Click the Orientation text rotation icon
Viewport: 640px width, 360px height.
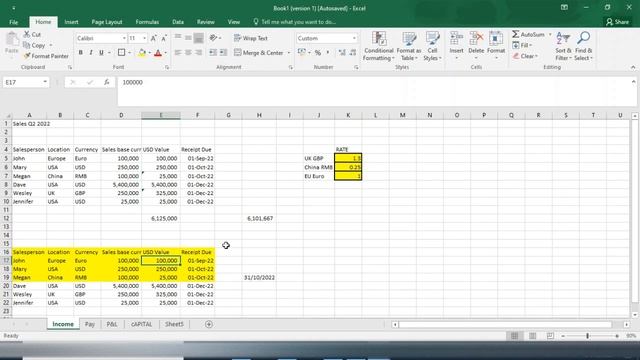pos(213,38)
